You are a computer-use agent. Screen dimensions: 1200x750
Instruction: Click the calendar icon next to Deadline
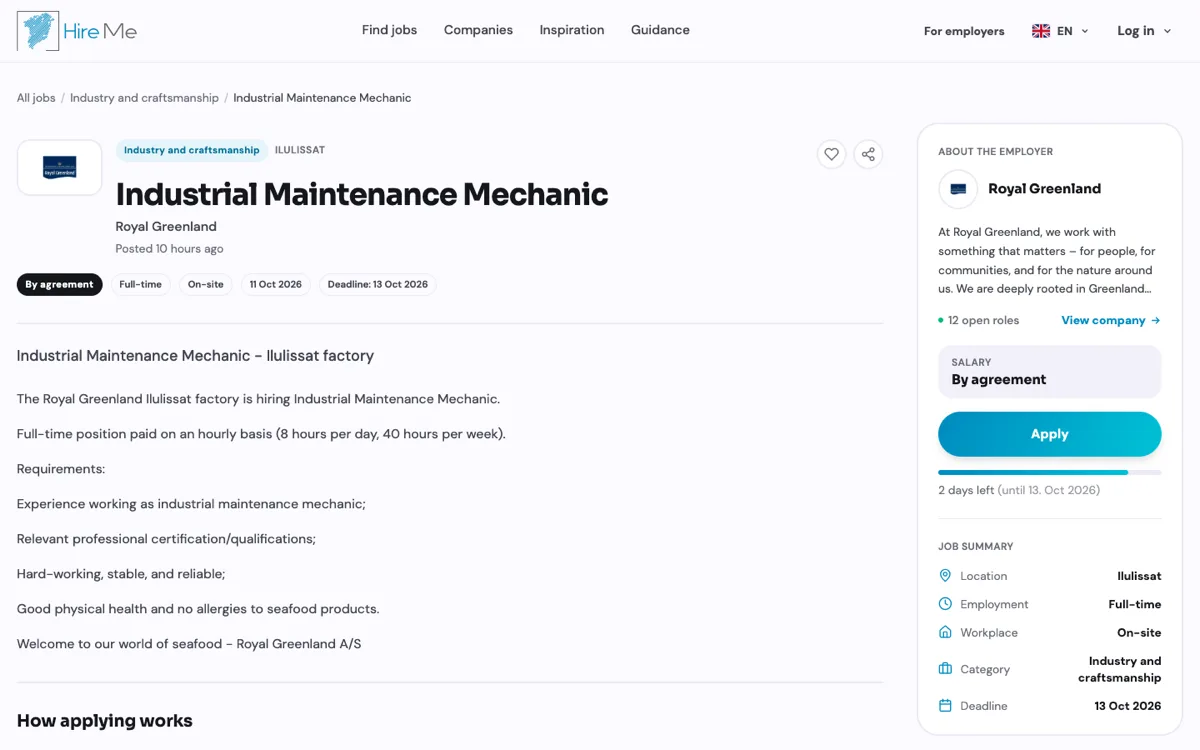pyautogui.click(x=945, y=706)
